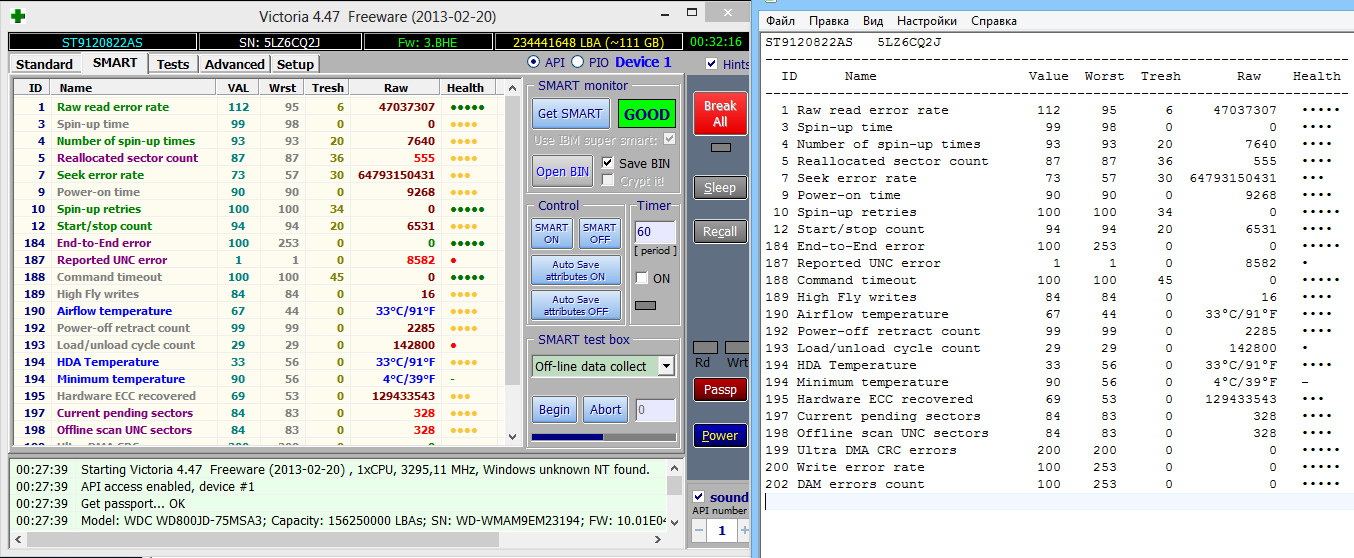Click the blue Power button
The image size is (1354, 558).
coord(719,435)
